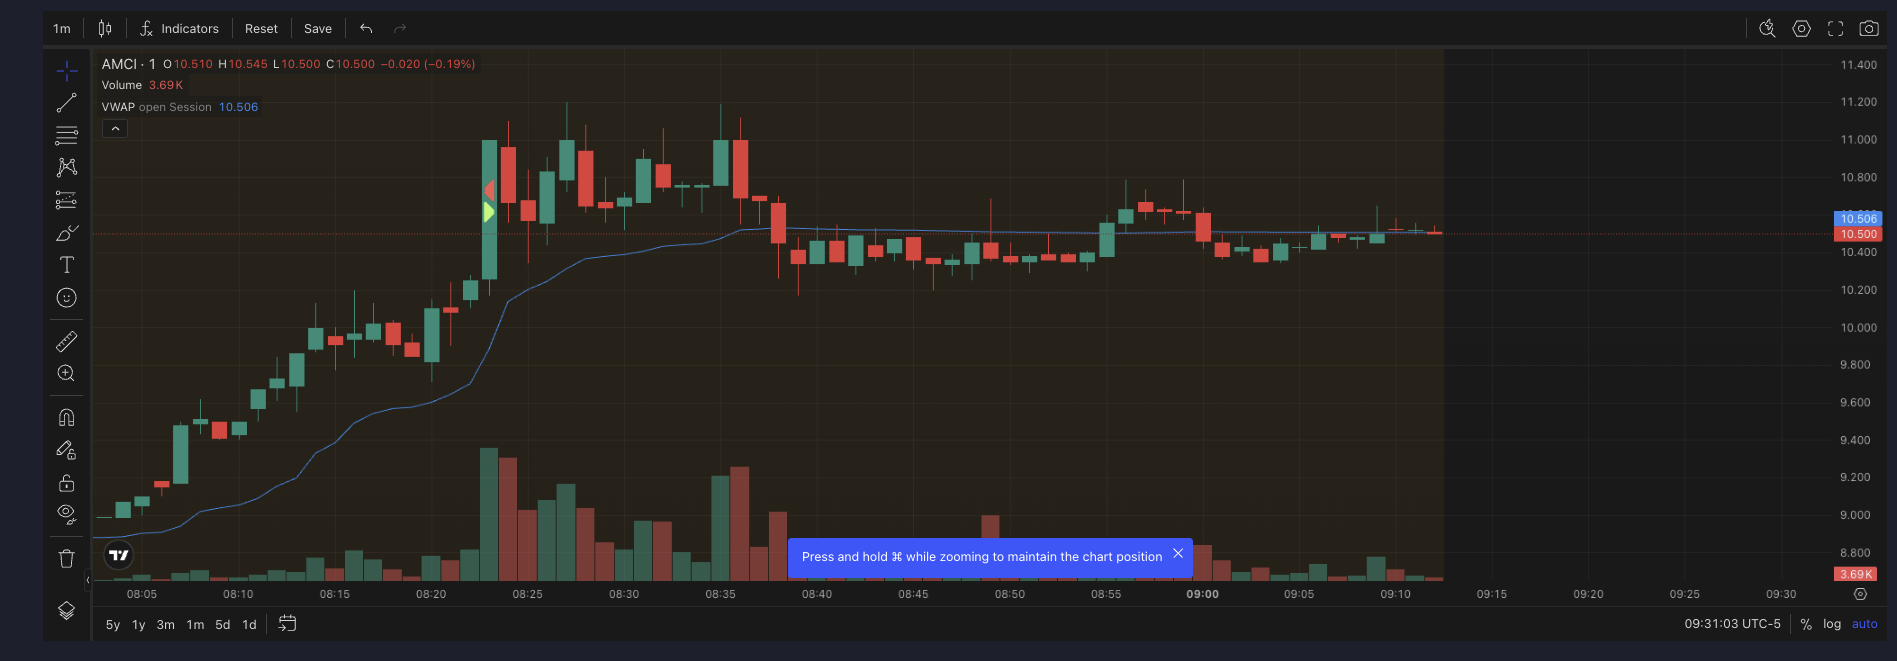Choose the text annotation tool
The height and width of the screenshot is (661, 1897).
tap(67, 265)
